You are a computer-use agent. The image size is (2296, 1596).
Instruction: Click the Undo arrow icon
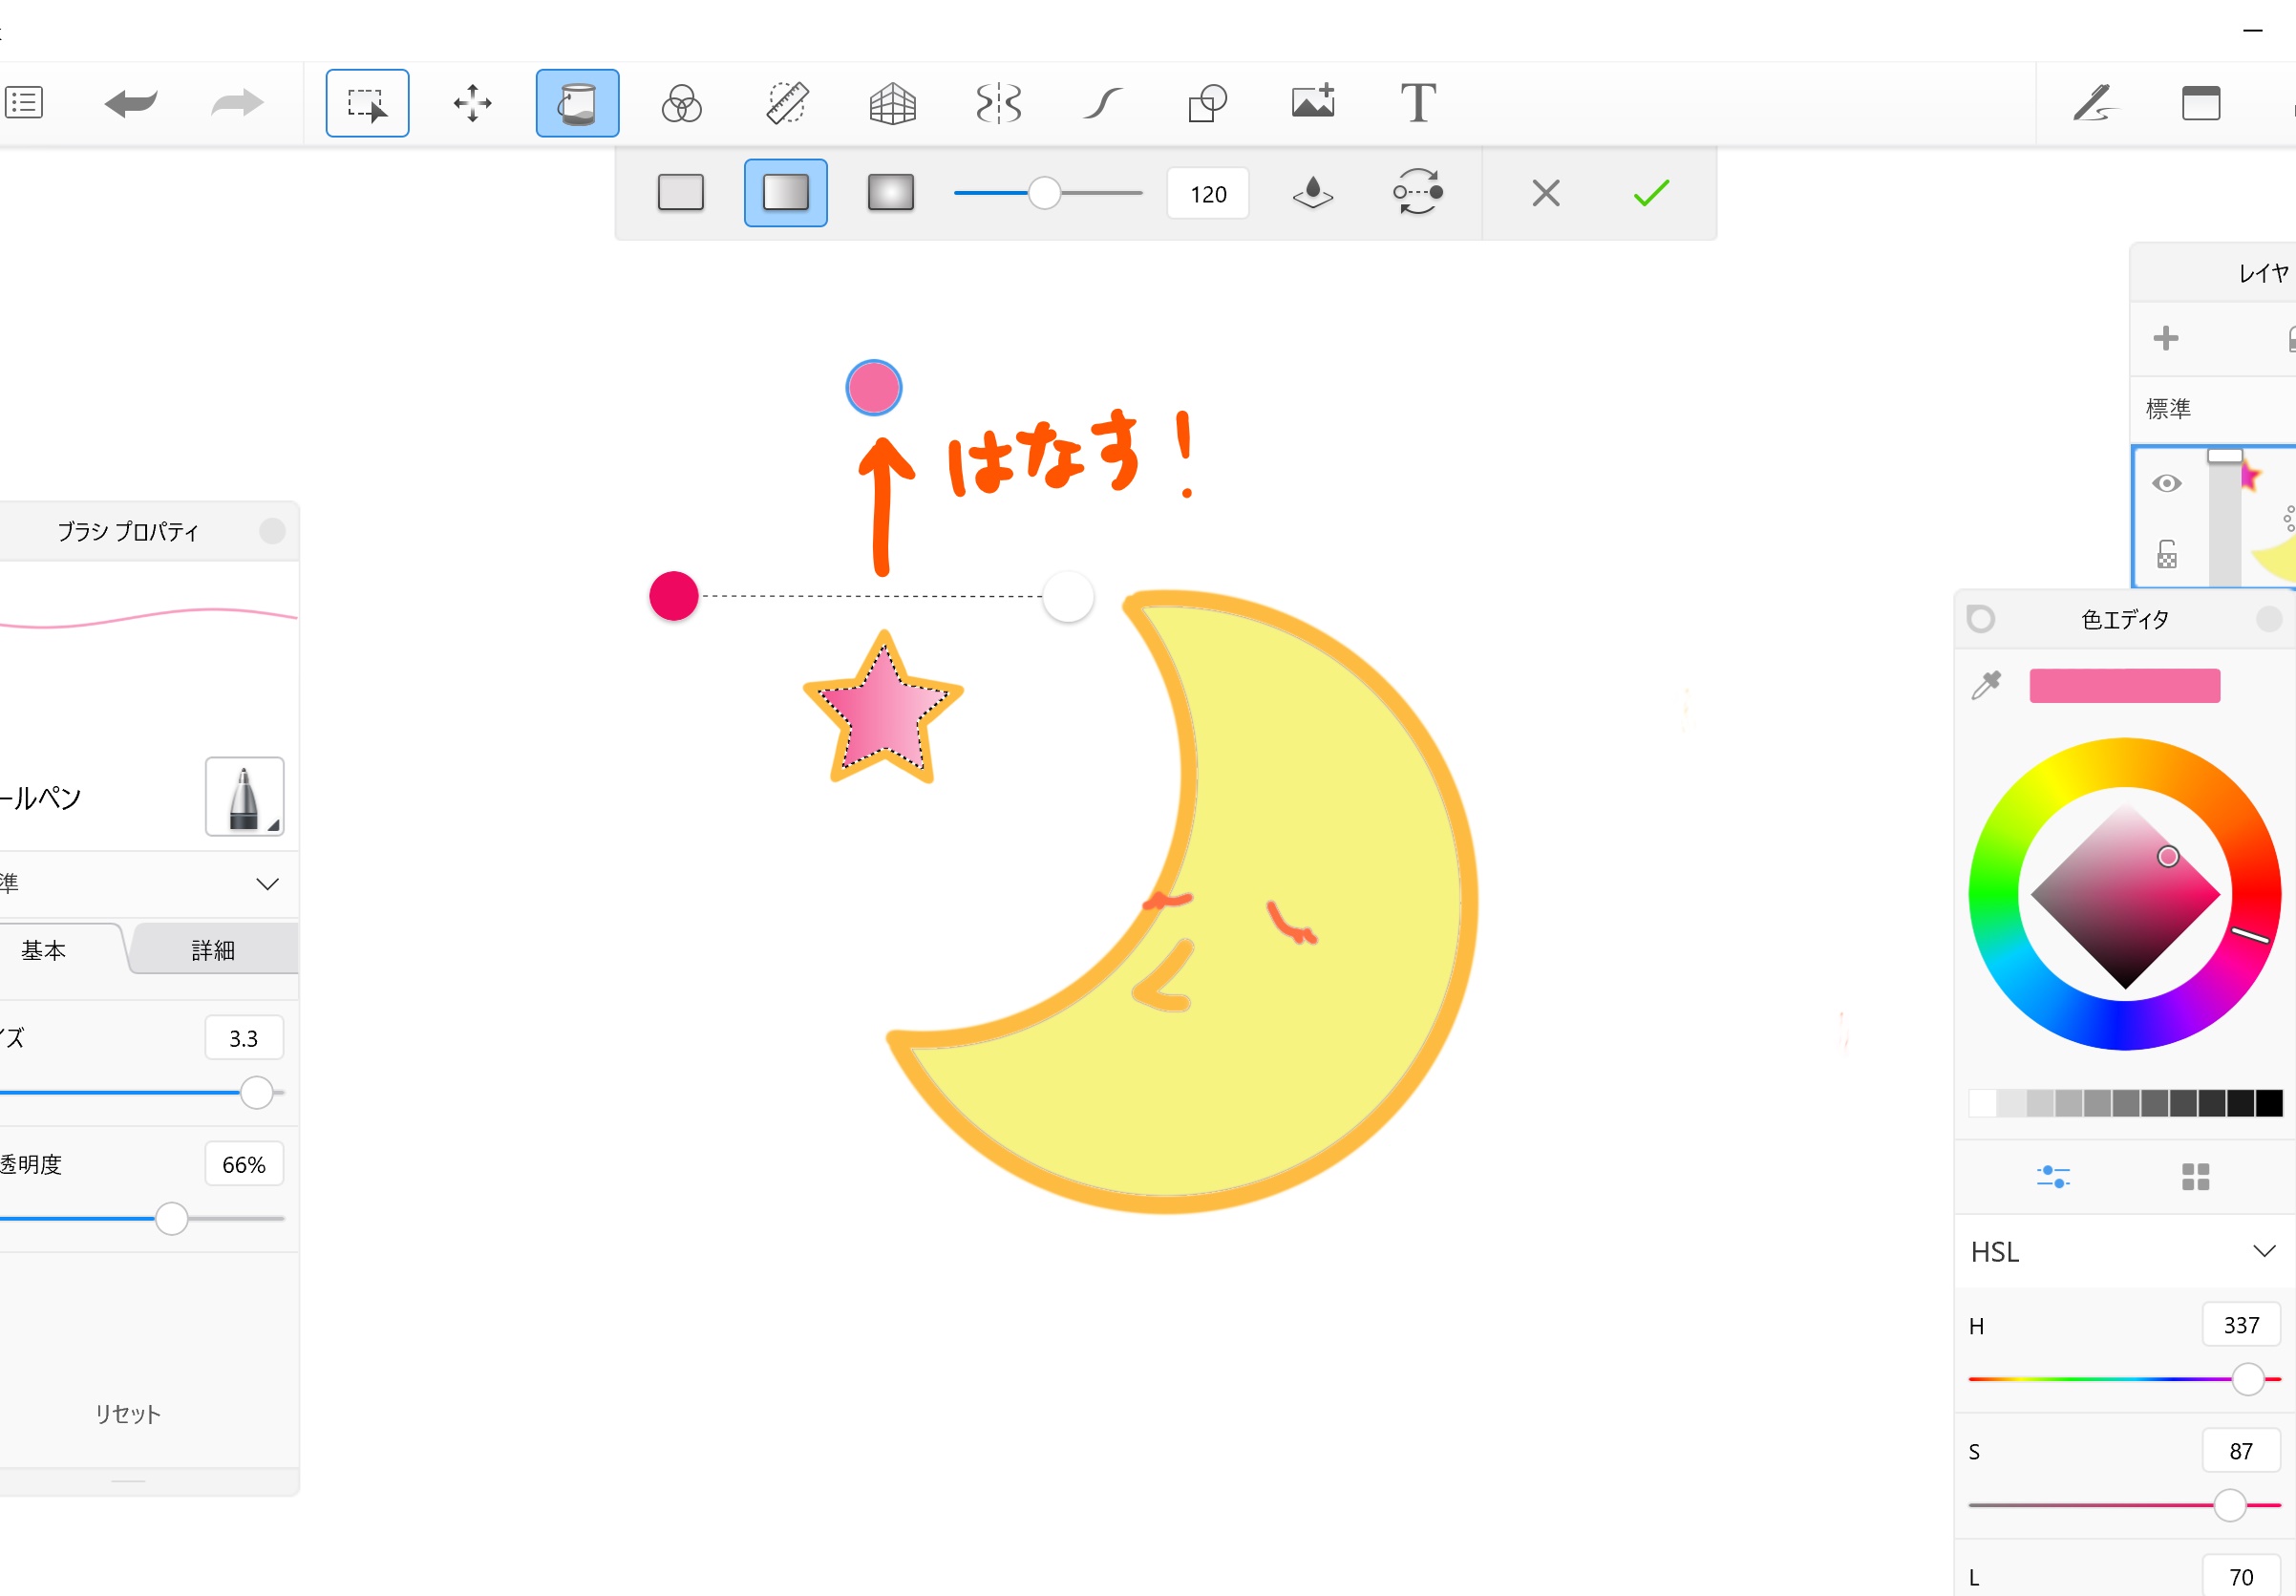[x=131, y=103]
